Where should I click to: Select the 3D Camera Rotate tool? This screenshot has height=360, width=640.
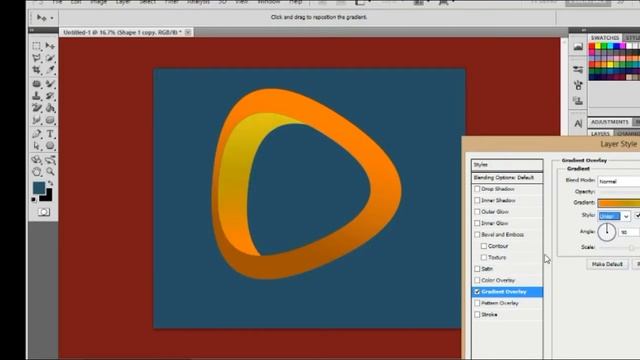(50, 160)
